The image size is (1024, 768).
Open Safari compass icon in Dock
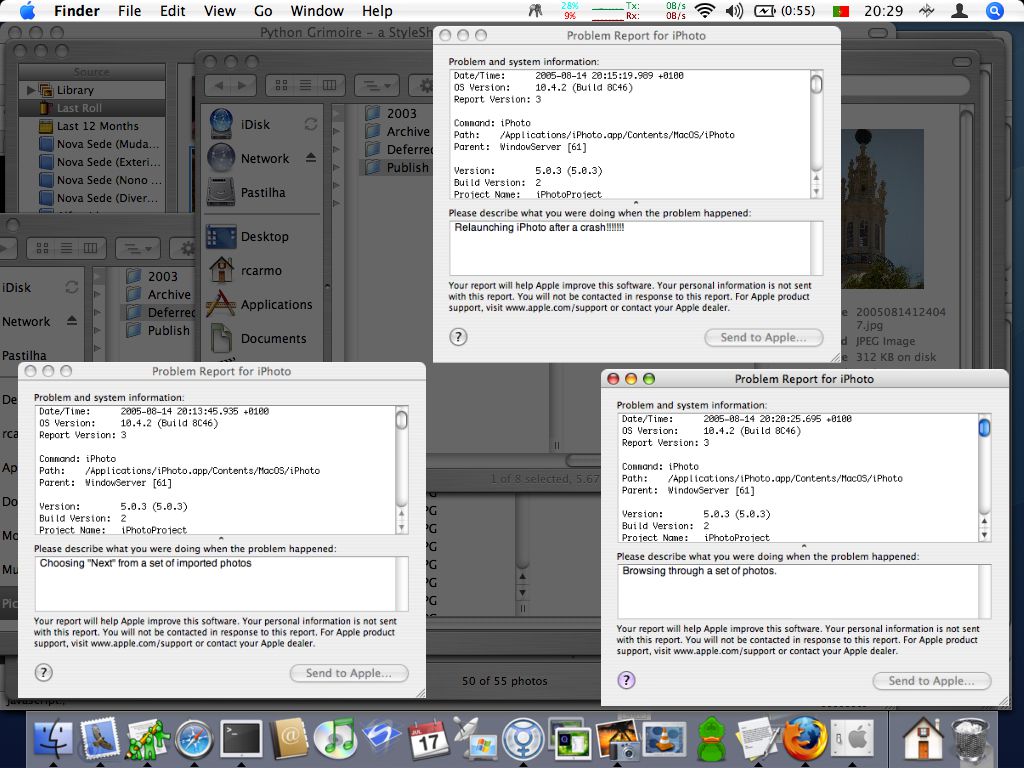tap(194, 740)
